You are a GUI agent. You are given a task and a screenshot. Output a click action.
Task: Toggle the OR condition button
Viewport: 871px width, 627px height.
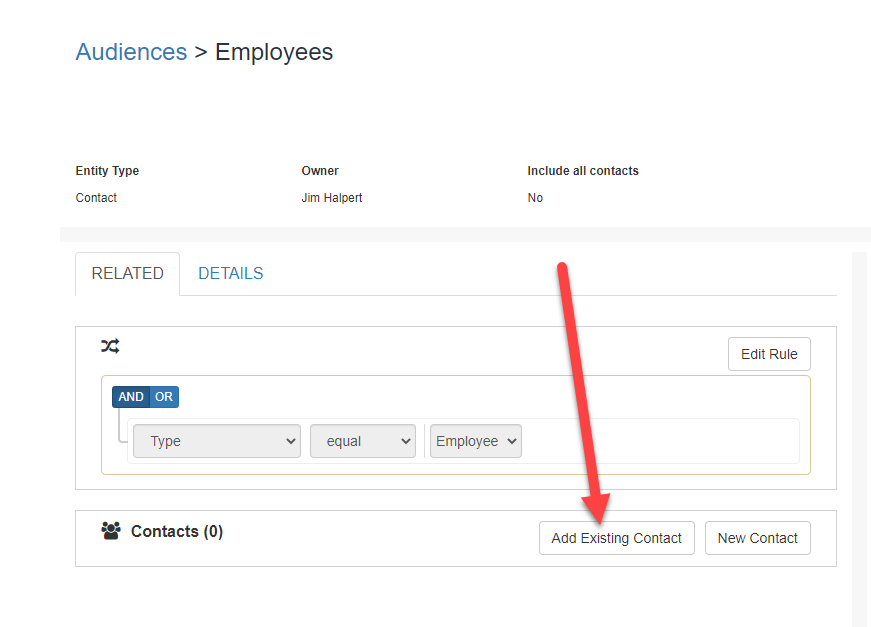click(x=164, y=397)
